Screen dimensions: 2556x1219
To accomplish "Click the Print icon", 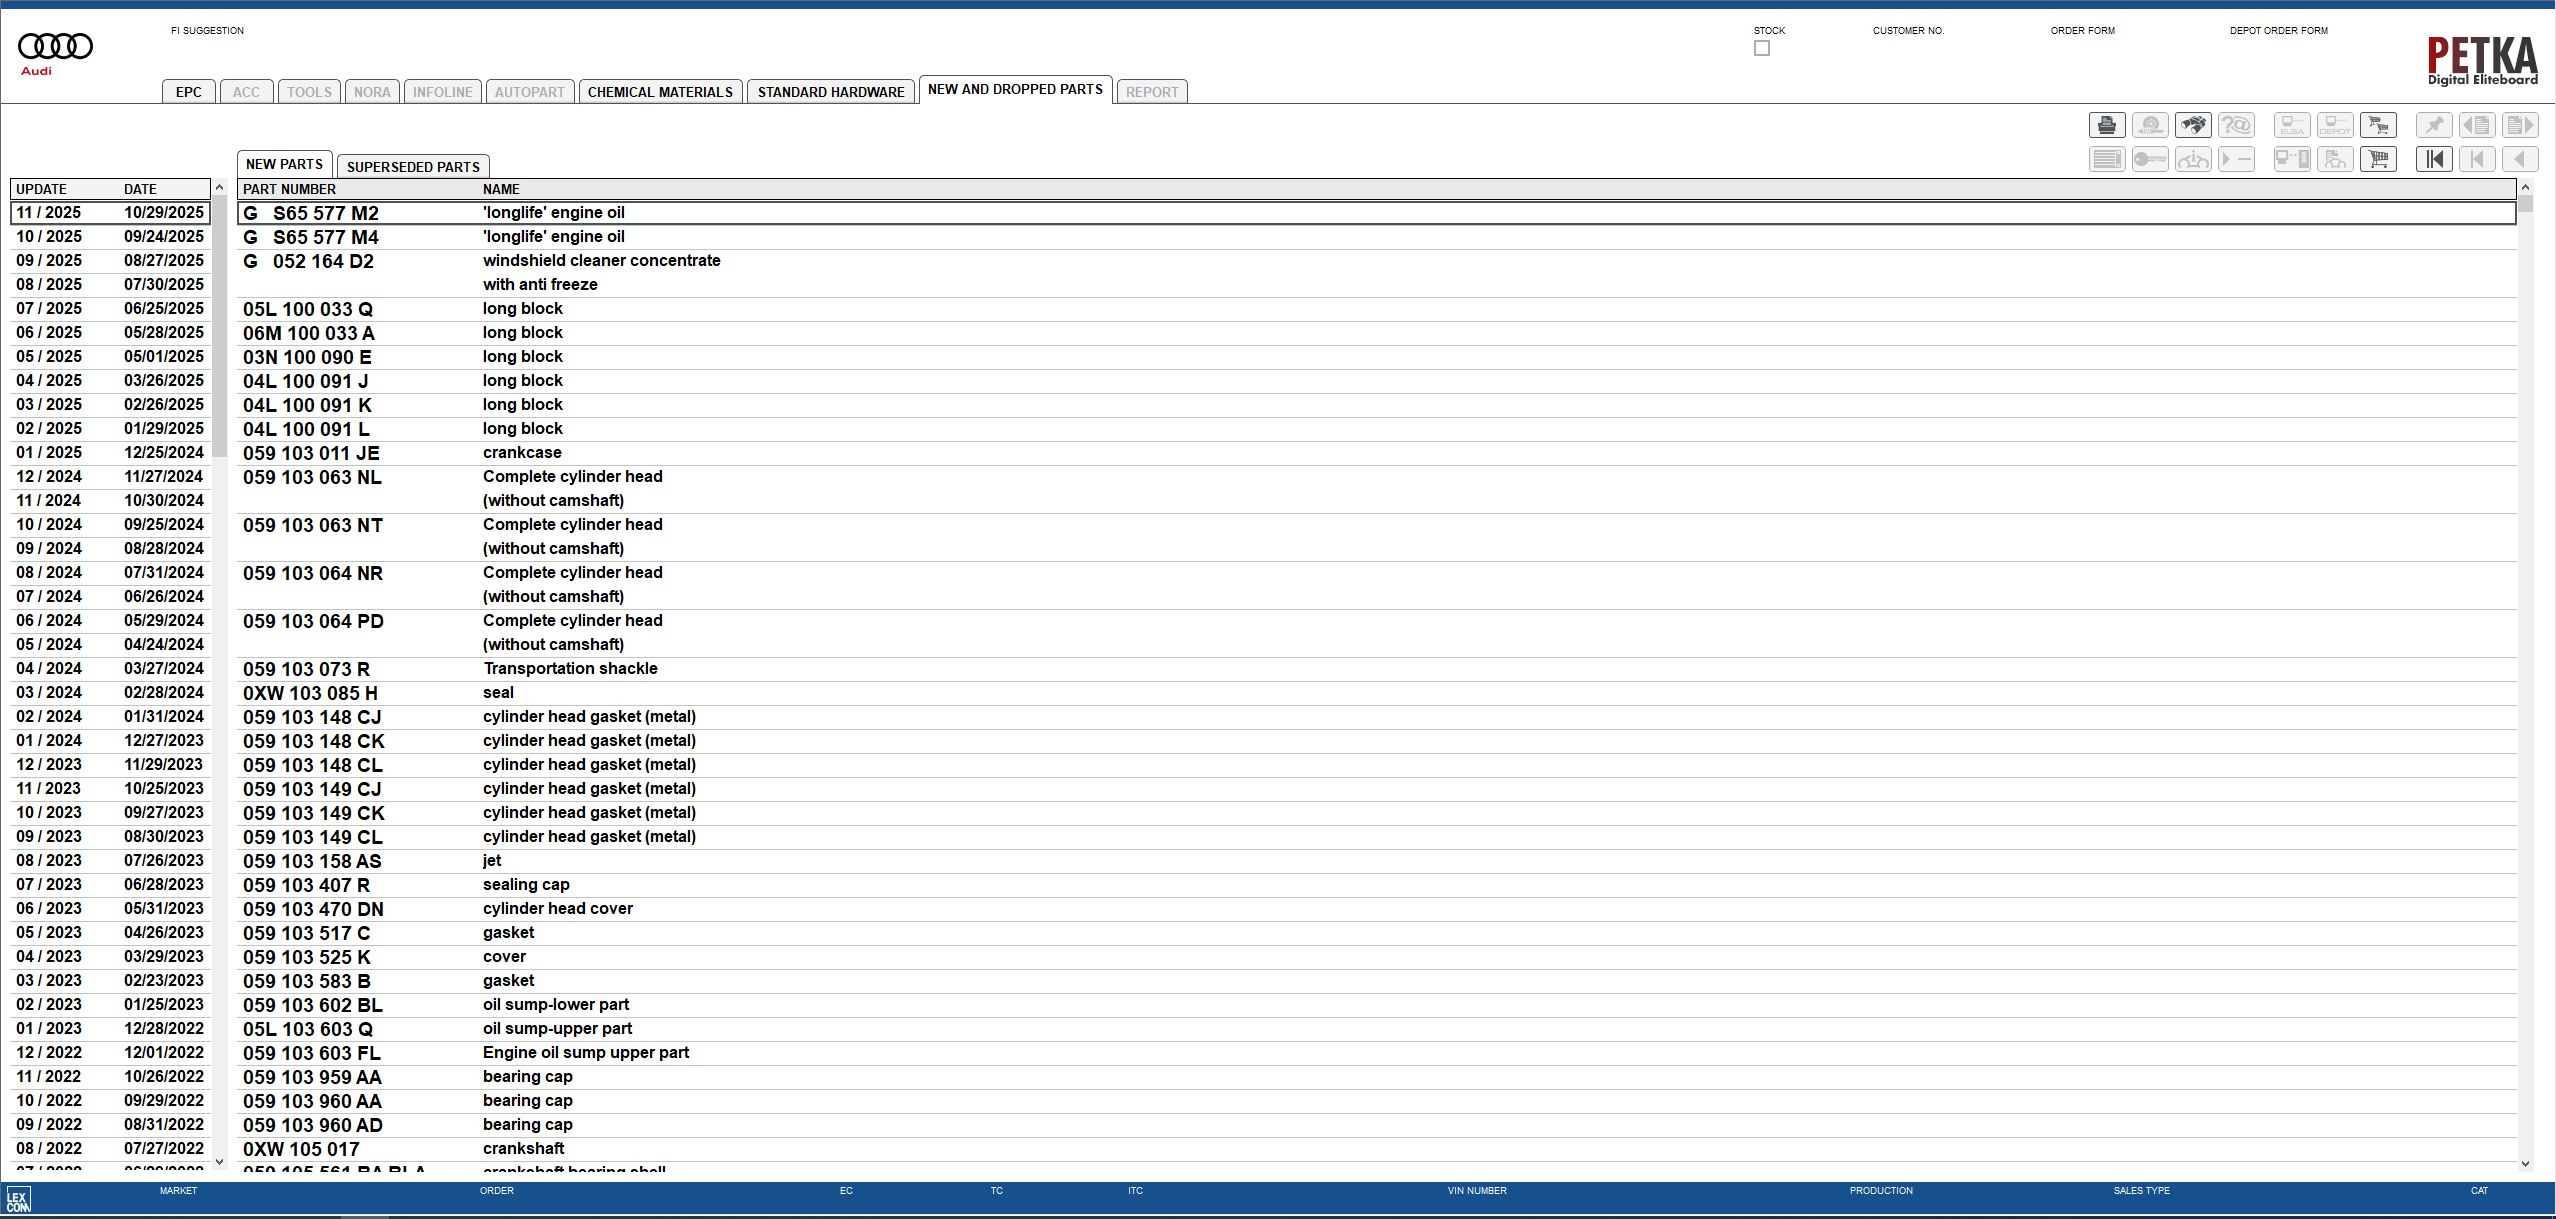I will click(x=2107, y=125).
